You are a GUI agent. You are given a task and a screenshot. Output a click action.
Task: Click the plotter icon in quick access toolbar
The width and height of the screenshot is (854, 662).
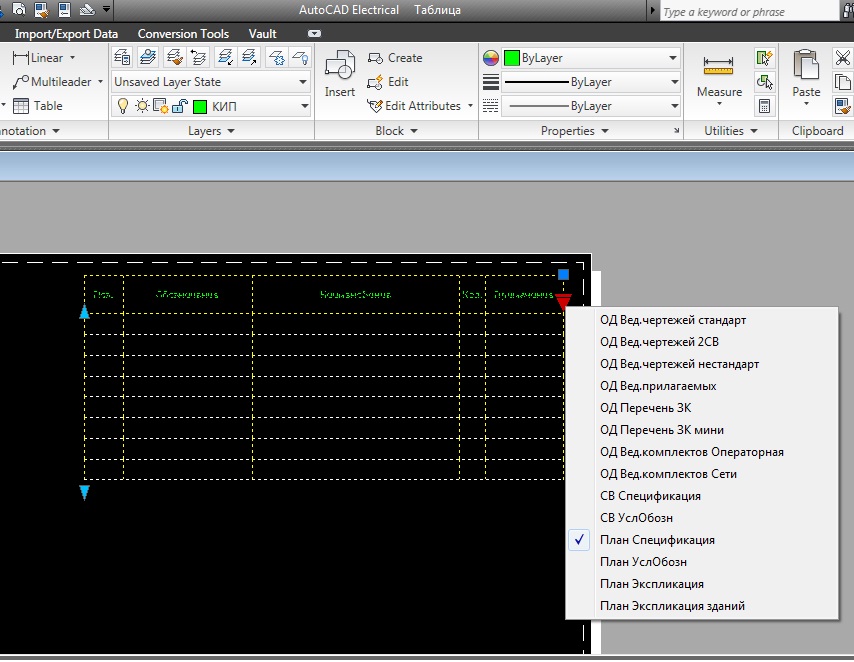pyautogui.click(x=87, y=9)
